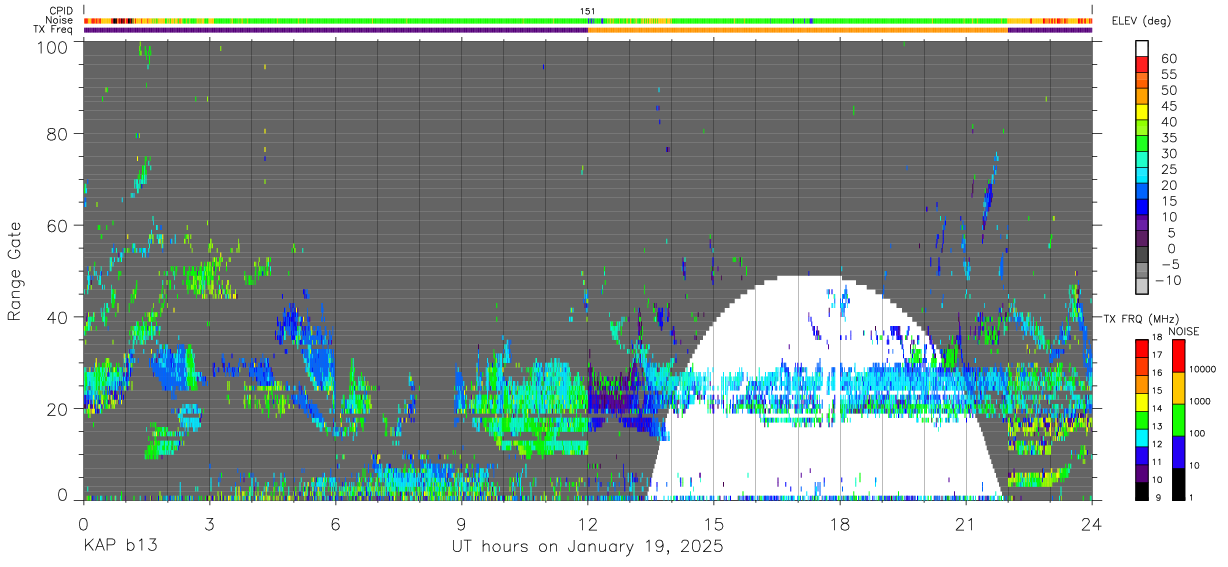Screen dimensions: 1228x567
Task: Click the 12 hour tick on UT axis
Action: point(588,523)
